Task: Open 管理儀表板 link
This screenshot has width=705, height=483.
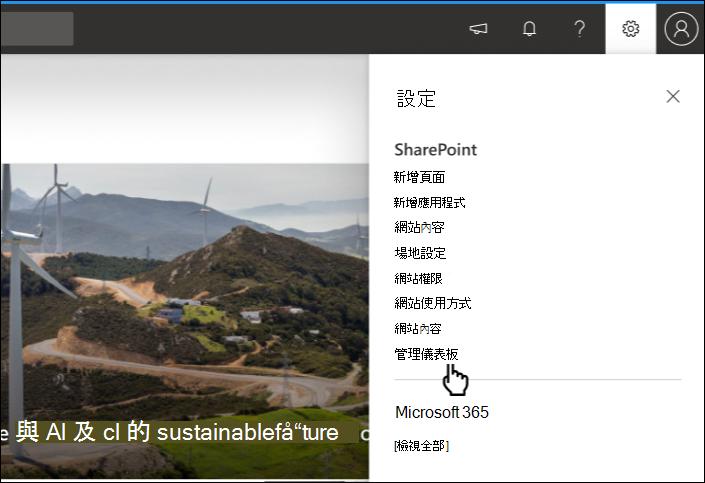Action: click(x=426, y=354)
